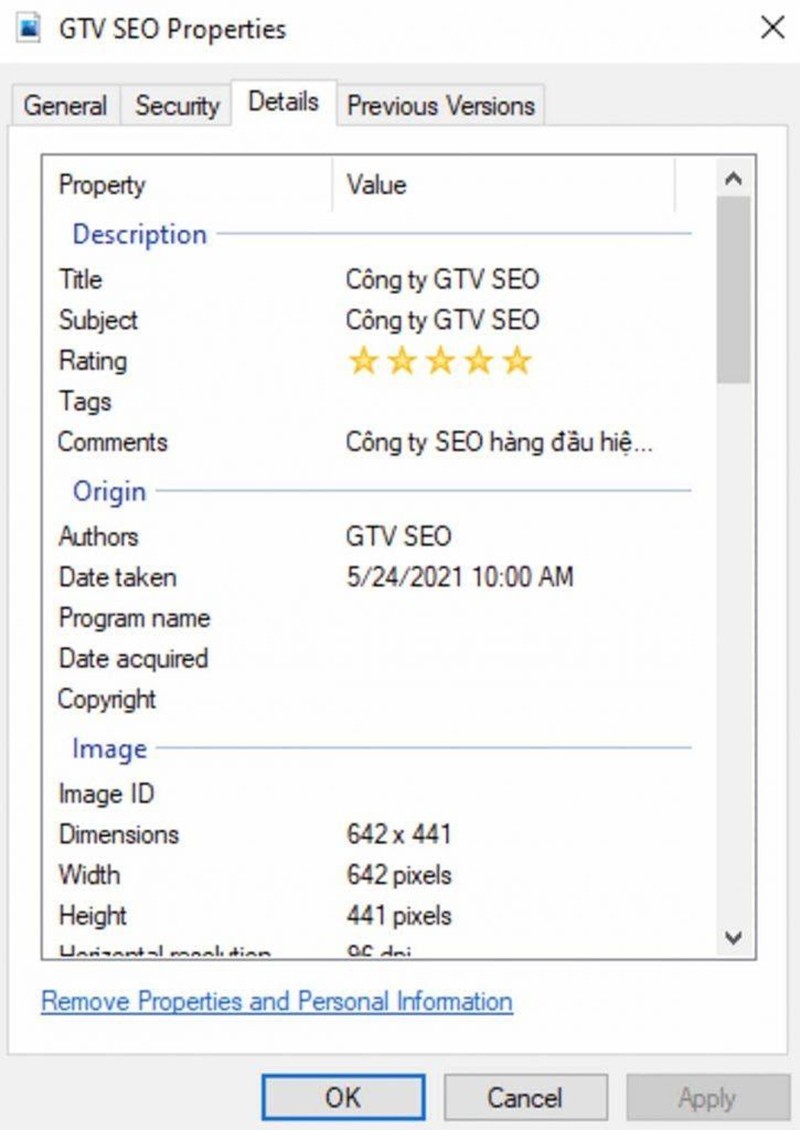Click the Property column header

187,185
